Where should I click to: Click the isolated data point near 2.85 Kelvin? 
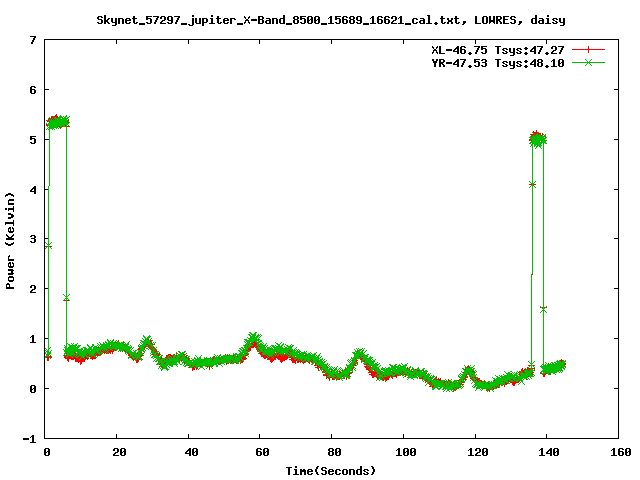(48, 245)
